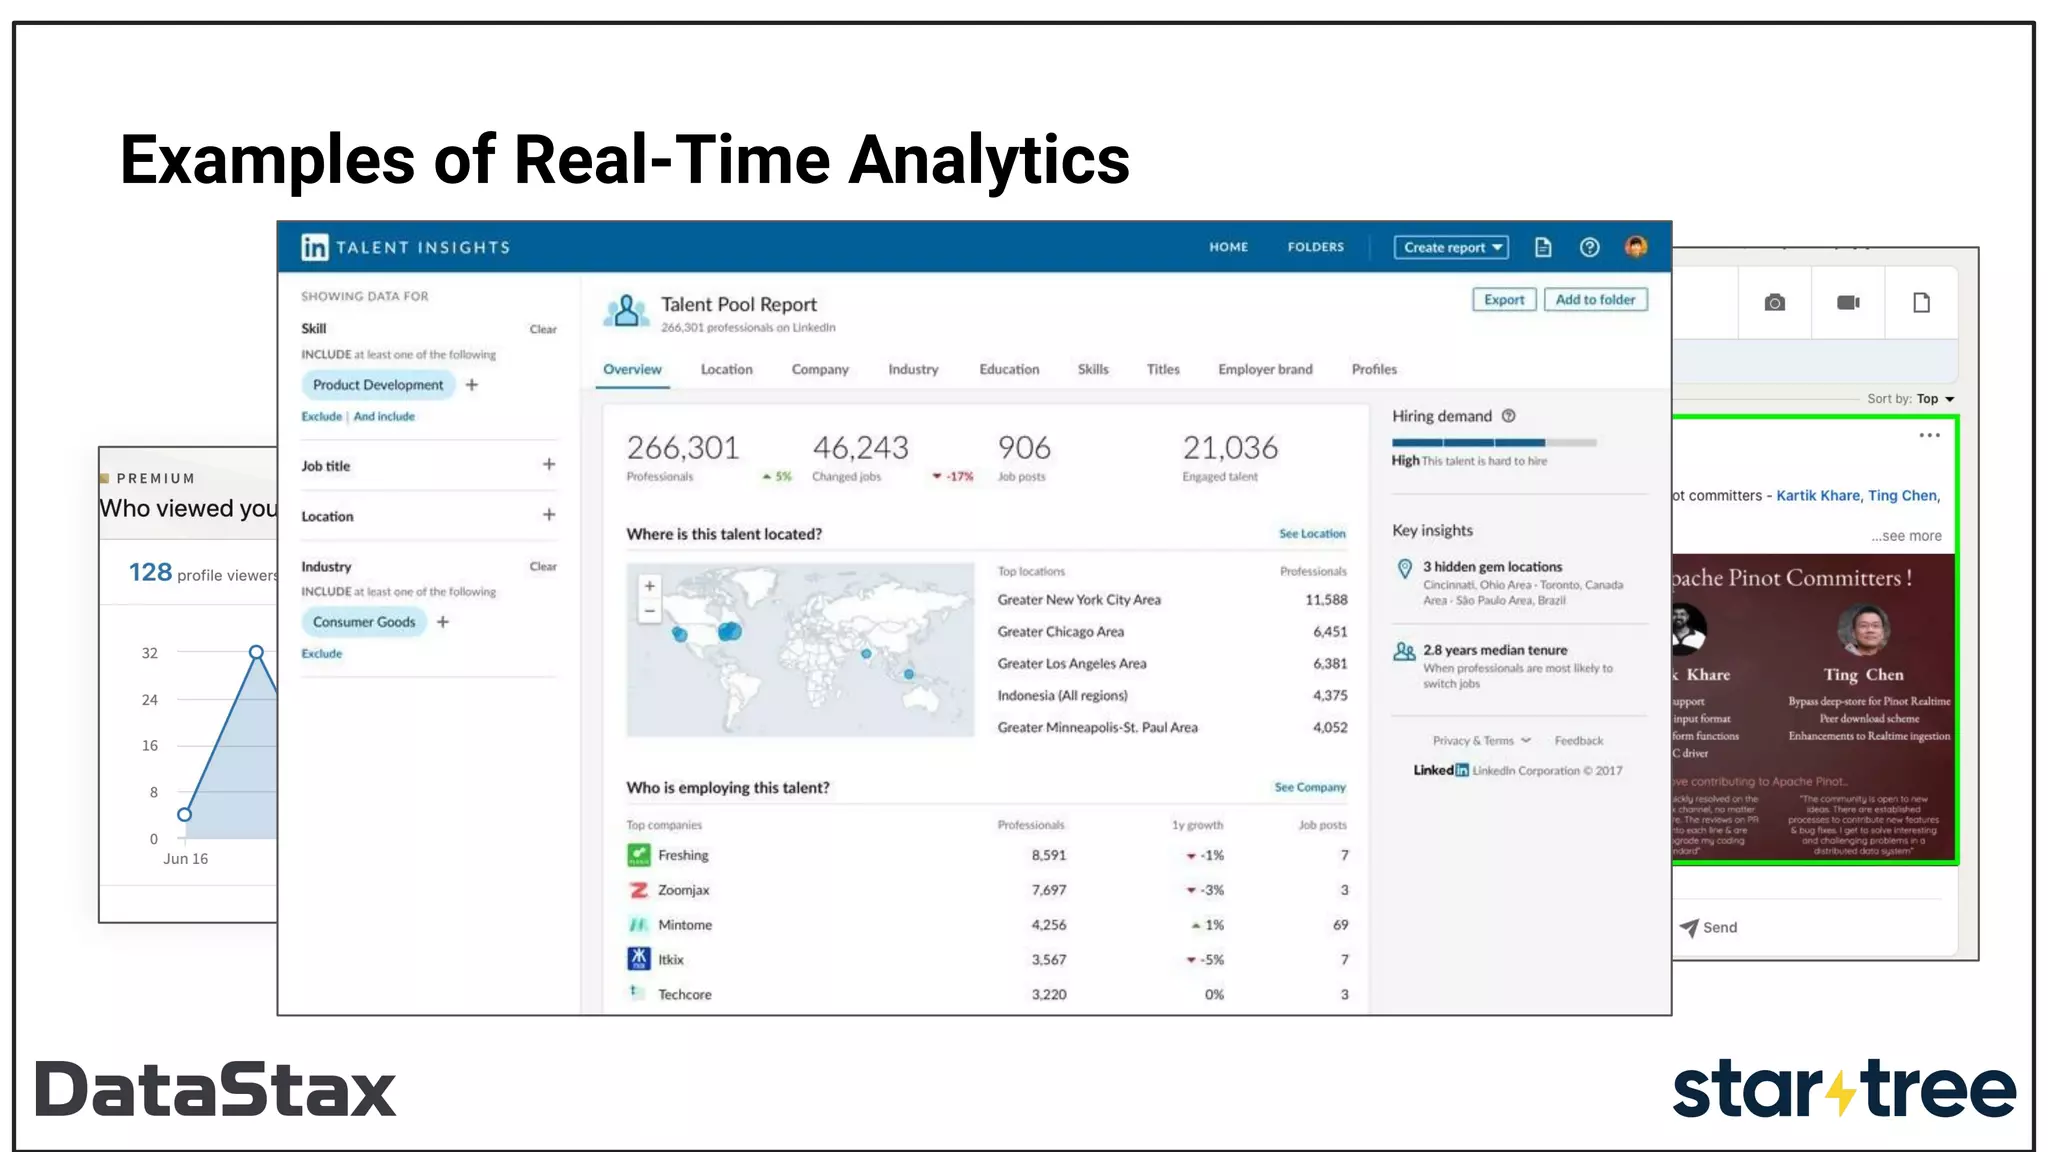Viewport: 2048px width, 1152px height.
Task: Click the world map of talent locations
Action: 800,650
